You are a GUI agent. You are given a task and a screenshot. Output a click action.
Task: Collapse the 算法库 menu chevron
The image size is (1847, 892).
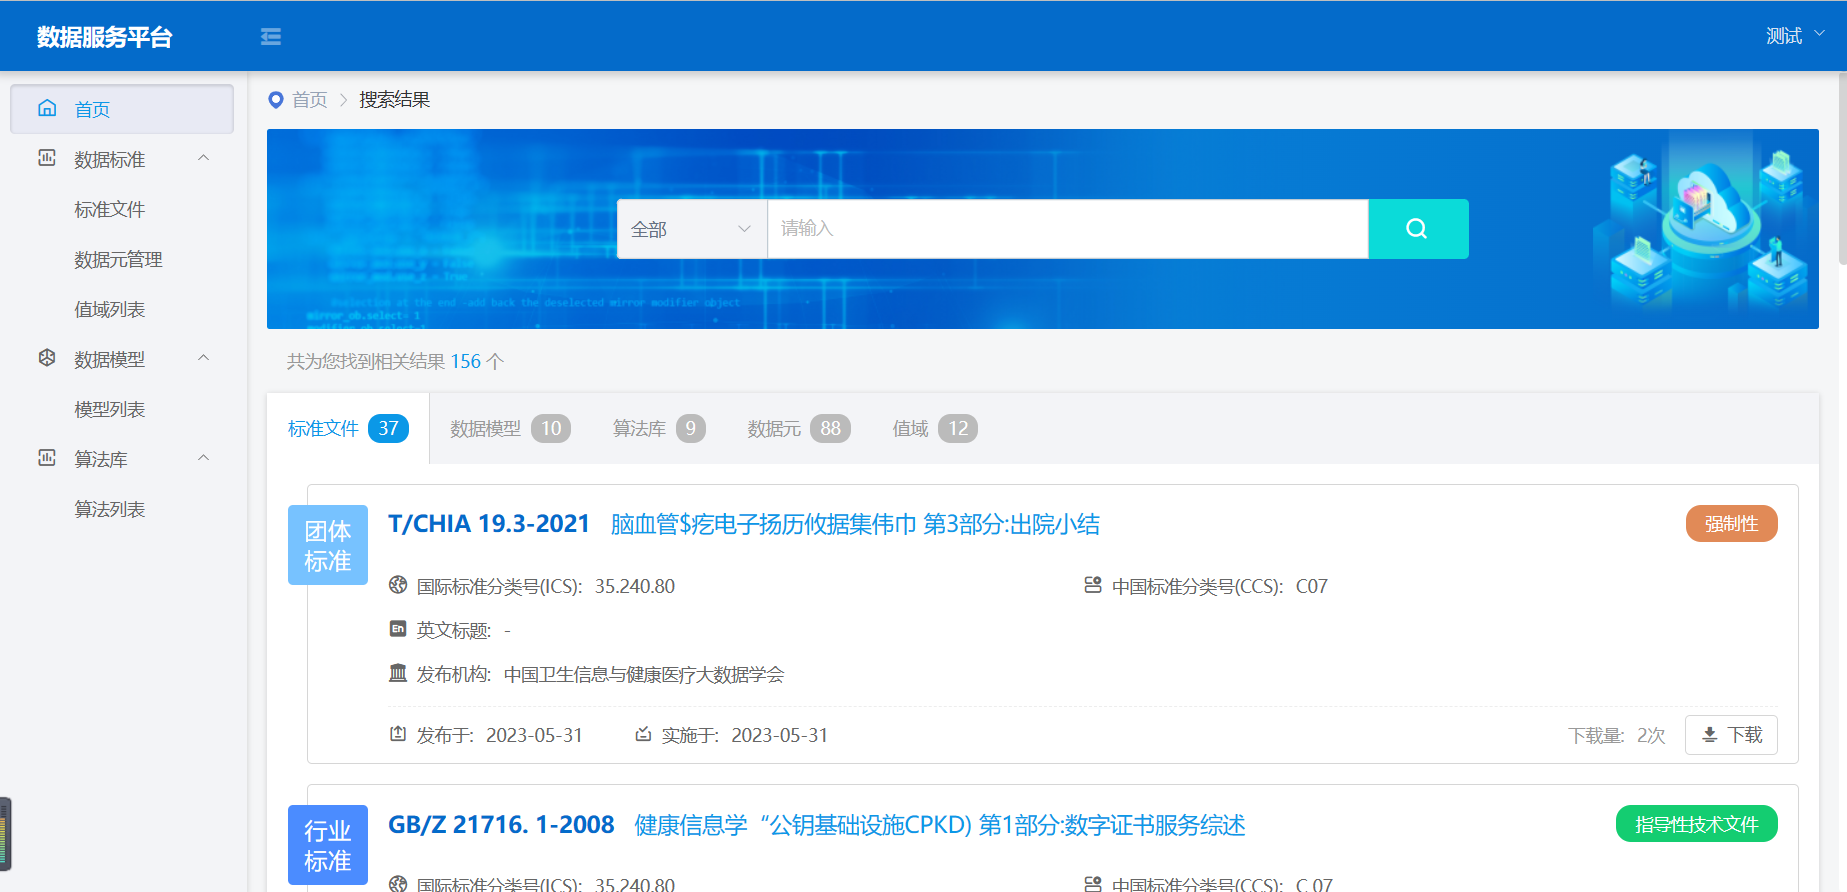pos(204,458)
